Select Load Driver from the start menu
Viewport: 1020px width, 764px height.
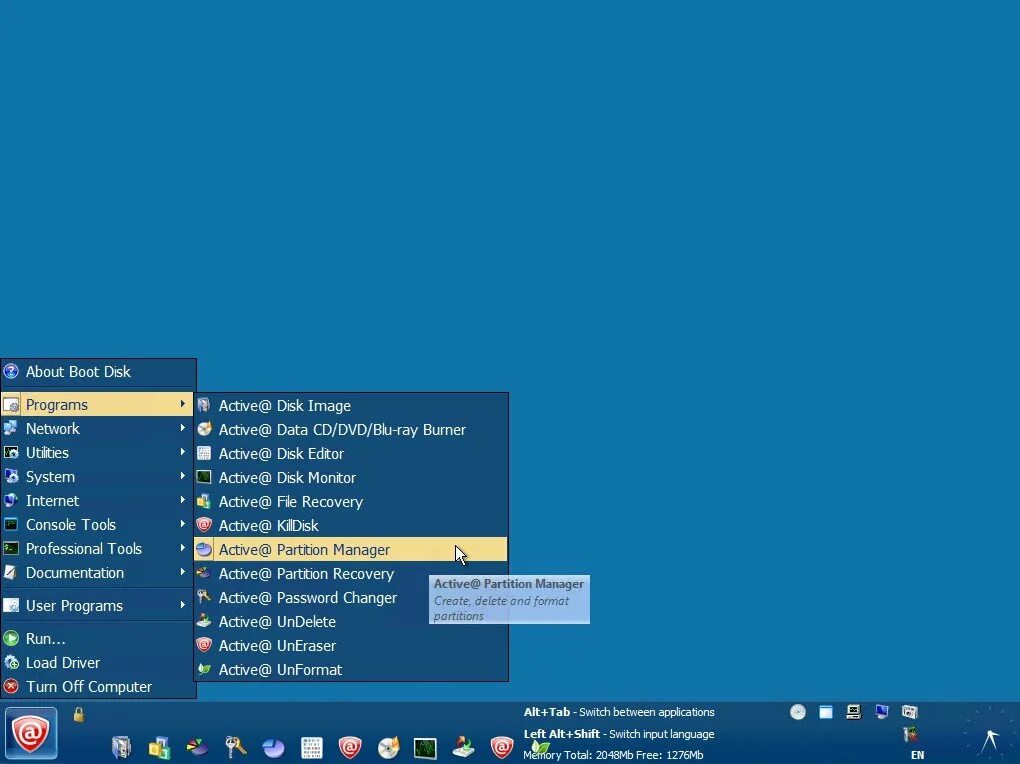[98, 662]
